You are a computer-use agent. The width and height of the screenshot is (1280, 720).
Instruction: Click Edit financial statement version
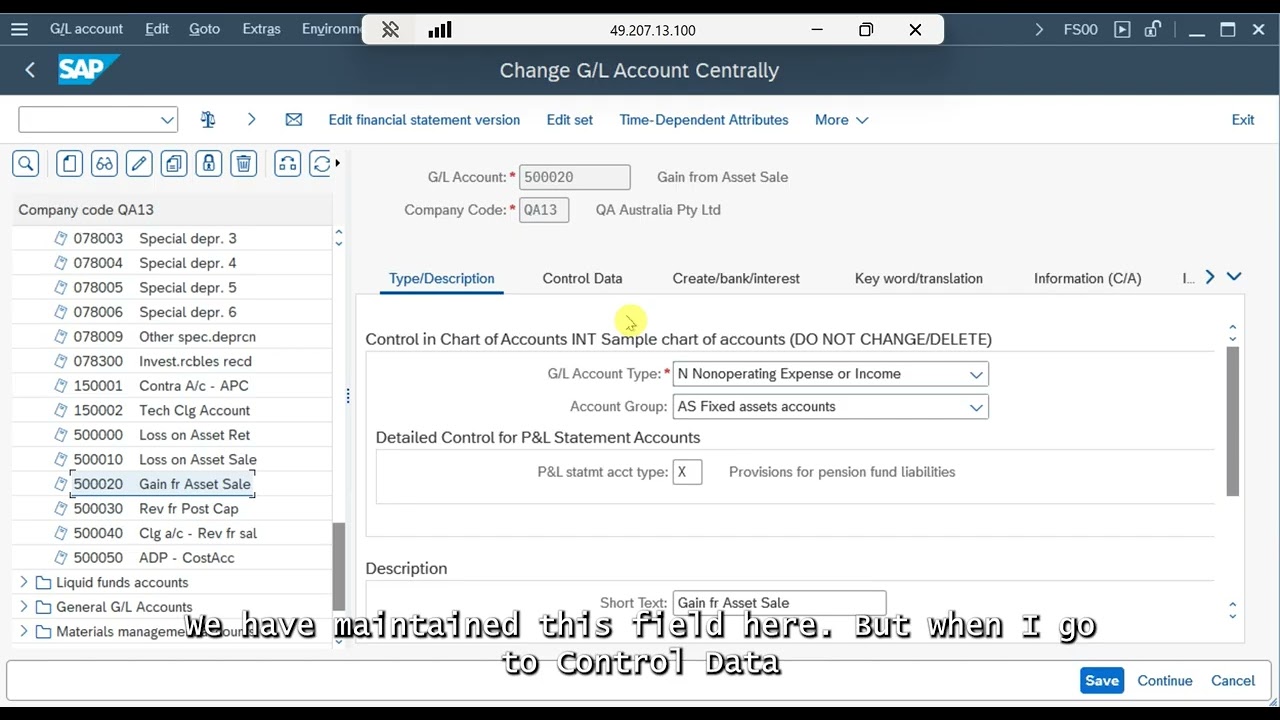pyautogui.click(x=424, y=120)
